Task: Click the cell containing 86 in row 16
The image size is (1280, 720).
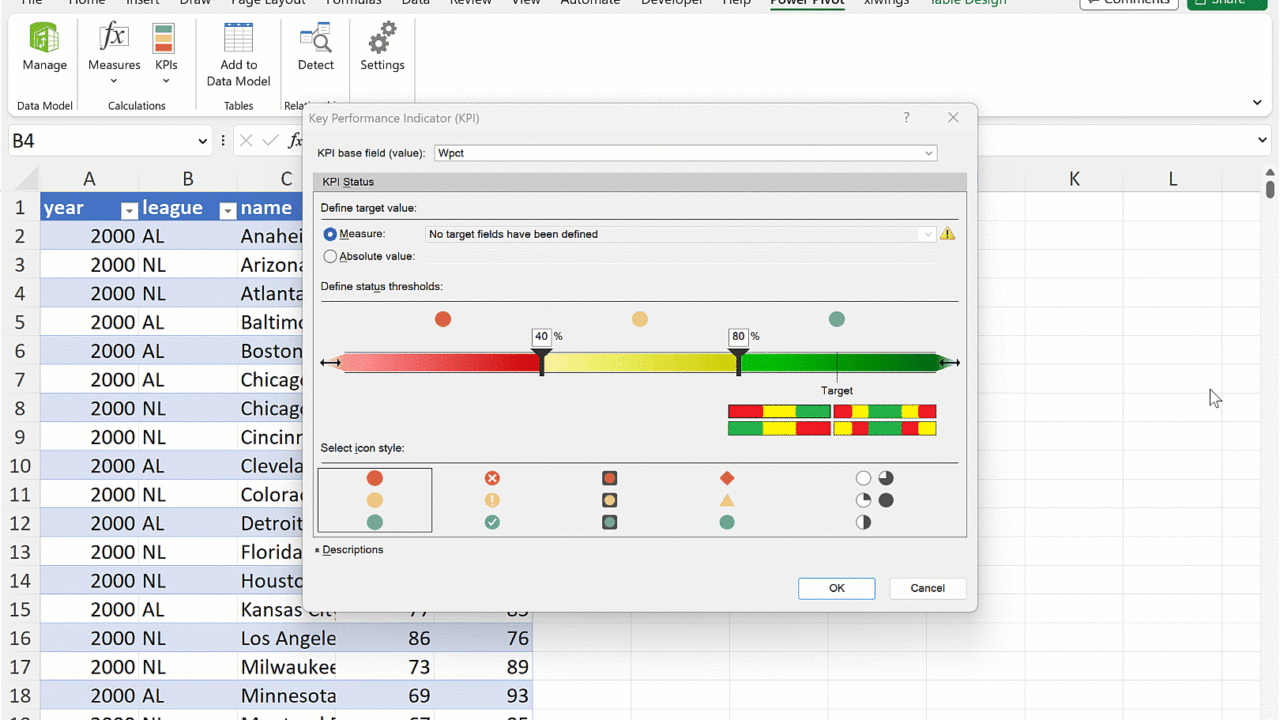Action: pos(385,638)
